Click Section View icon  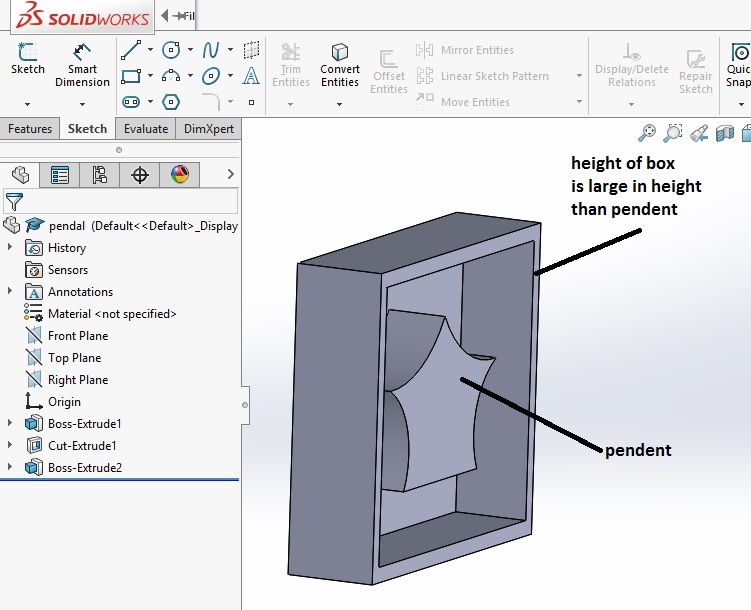coord(725,133)
